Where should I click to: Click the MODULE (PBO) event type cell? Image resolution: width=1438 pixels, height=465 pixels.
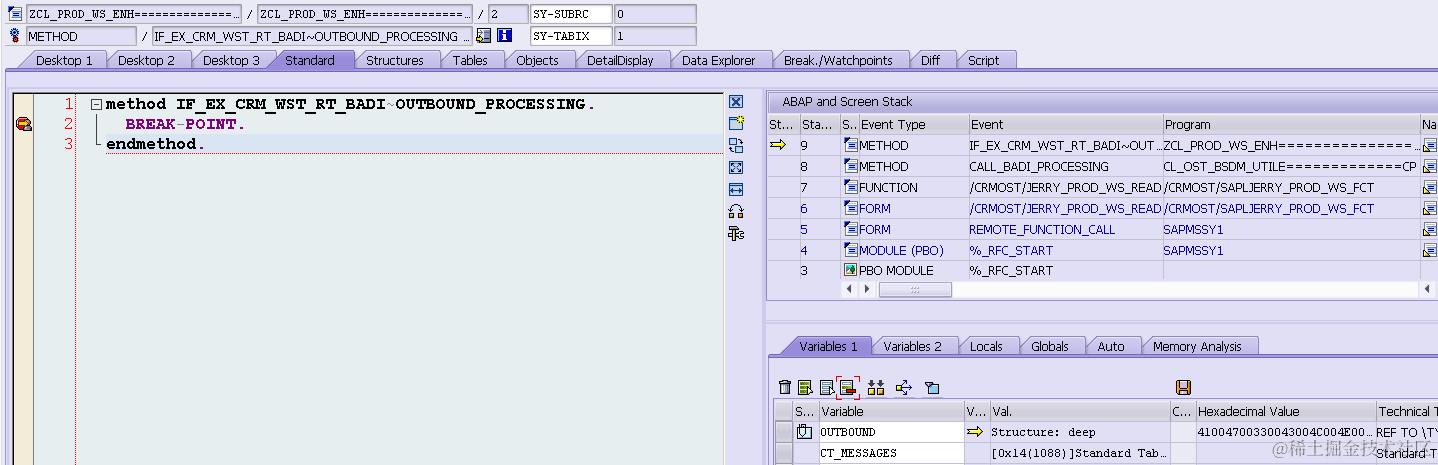tap(912, 250)
